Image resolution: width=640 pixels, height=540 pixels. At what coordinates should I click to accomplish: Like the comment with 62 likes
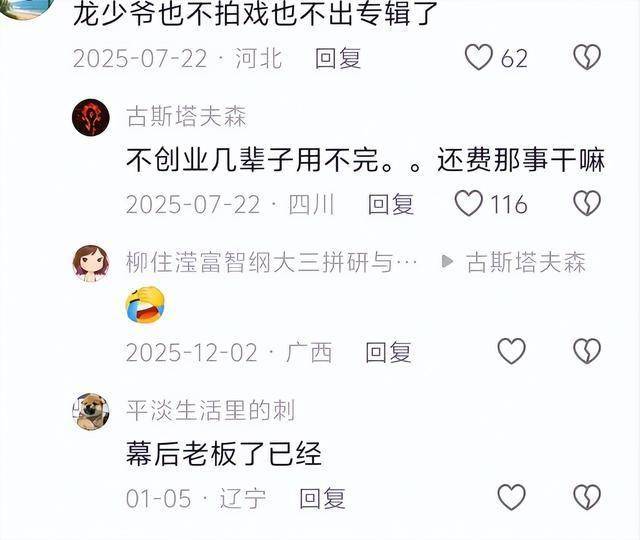point(479,57)
